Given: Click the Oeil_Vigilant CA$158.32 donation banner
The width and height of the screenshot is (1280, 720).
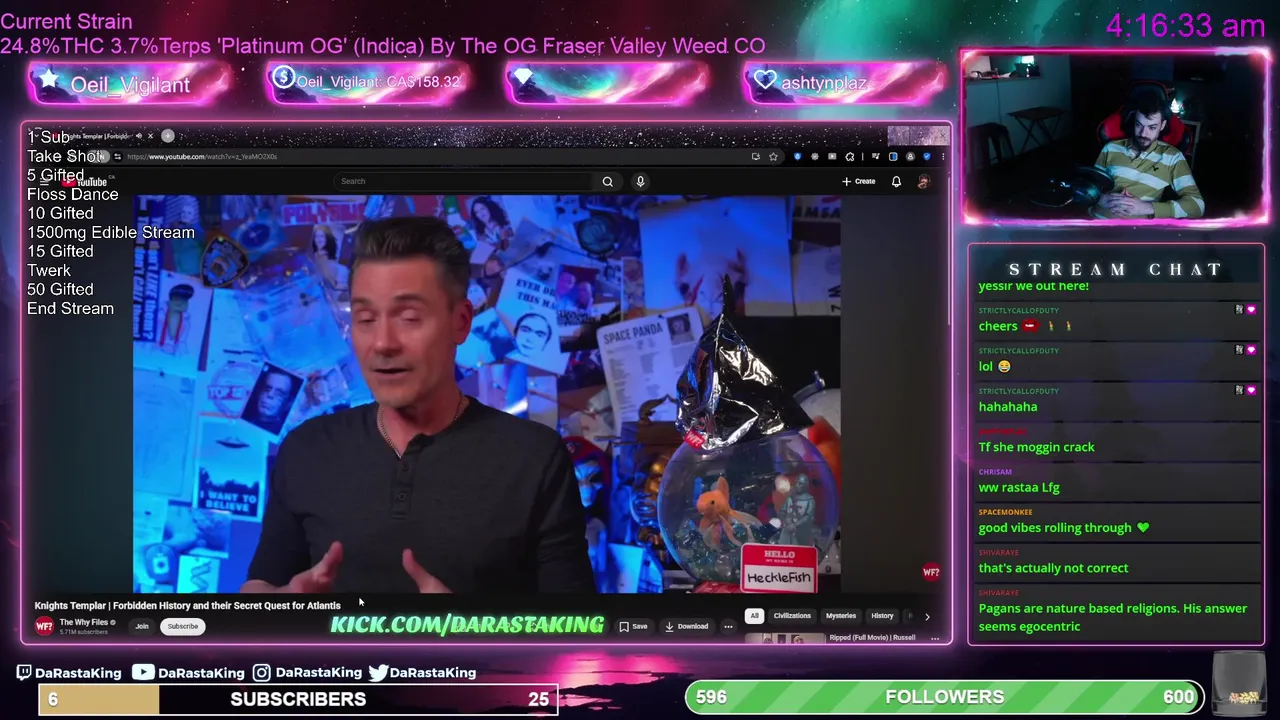Looking at the screenshot, I should coord(368,82).
